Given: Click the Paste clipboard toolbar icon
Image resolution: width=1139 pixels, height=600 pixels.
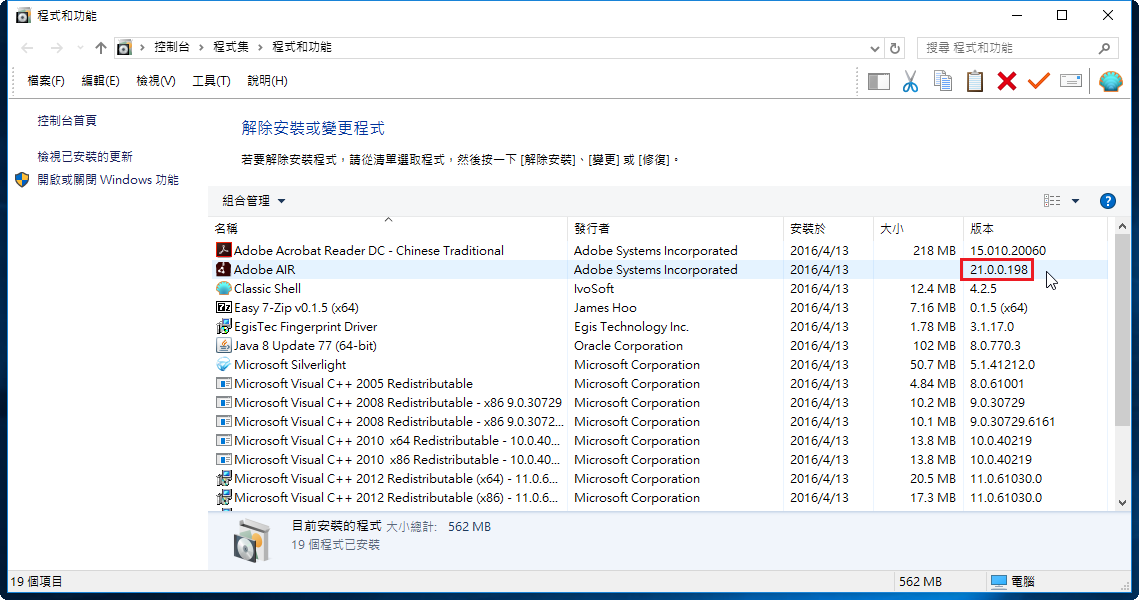Looking at the screenshot, I should 975,81.
